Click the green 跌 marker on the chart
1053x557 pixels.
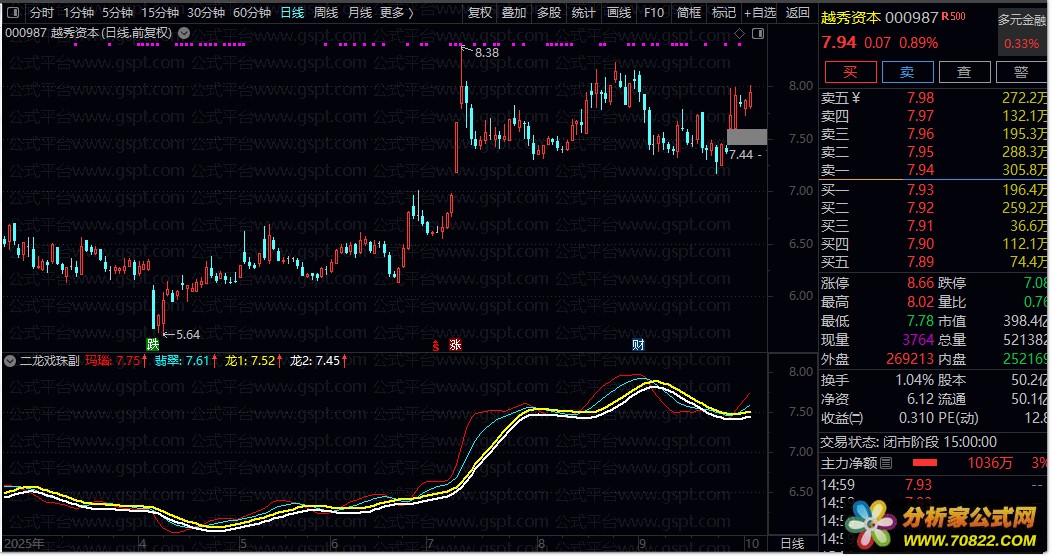tap(153, 344)
